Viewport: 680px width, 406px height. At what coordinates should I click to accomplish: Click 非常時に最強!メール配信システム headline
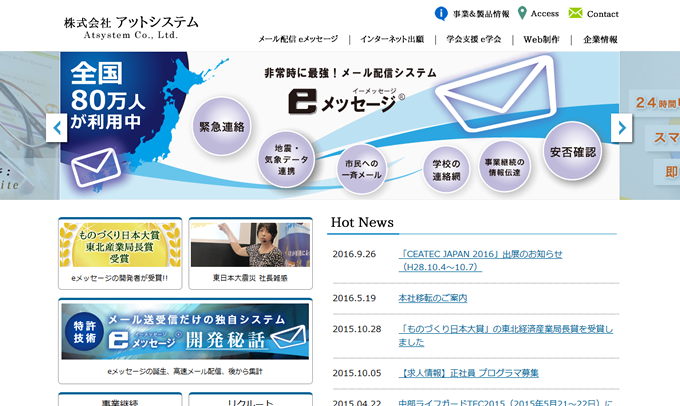[x=350, y=73]
